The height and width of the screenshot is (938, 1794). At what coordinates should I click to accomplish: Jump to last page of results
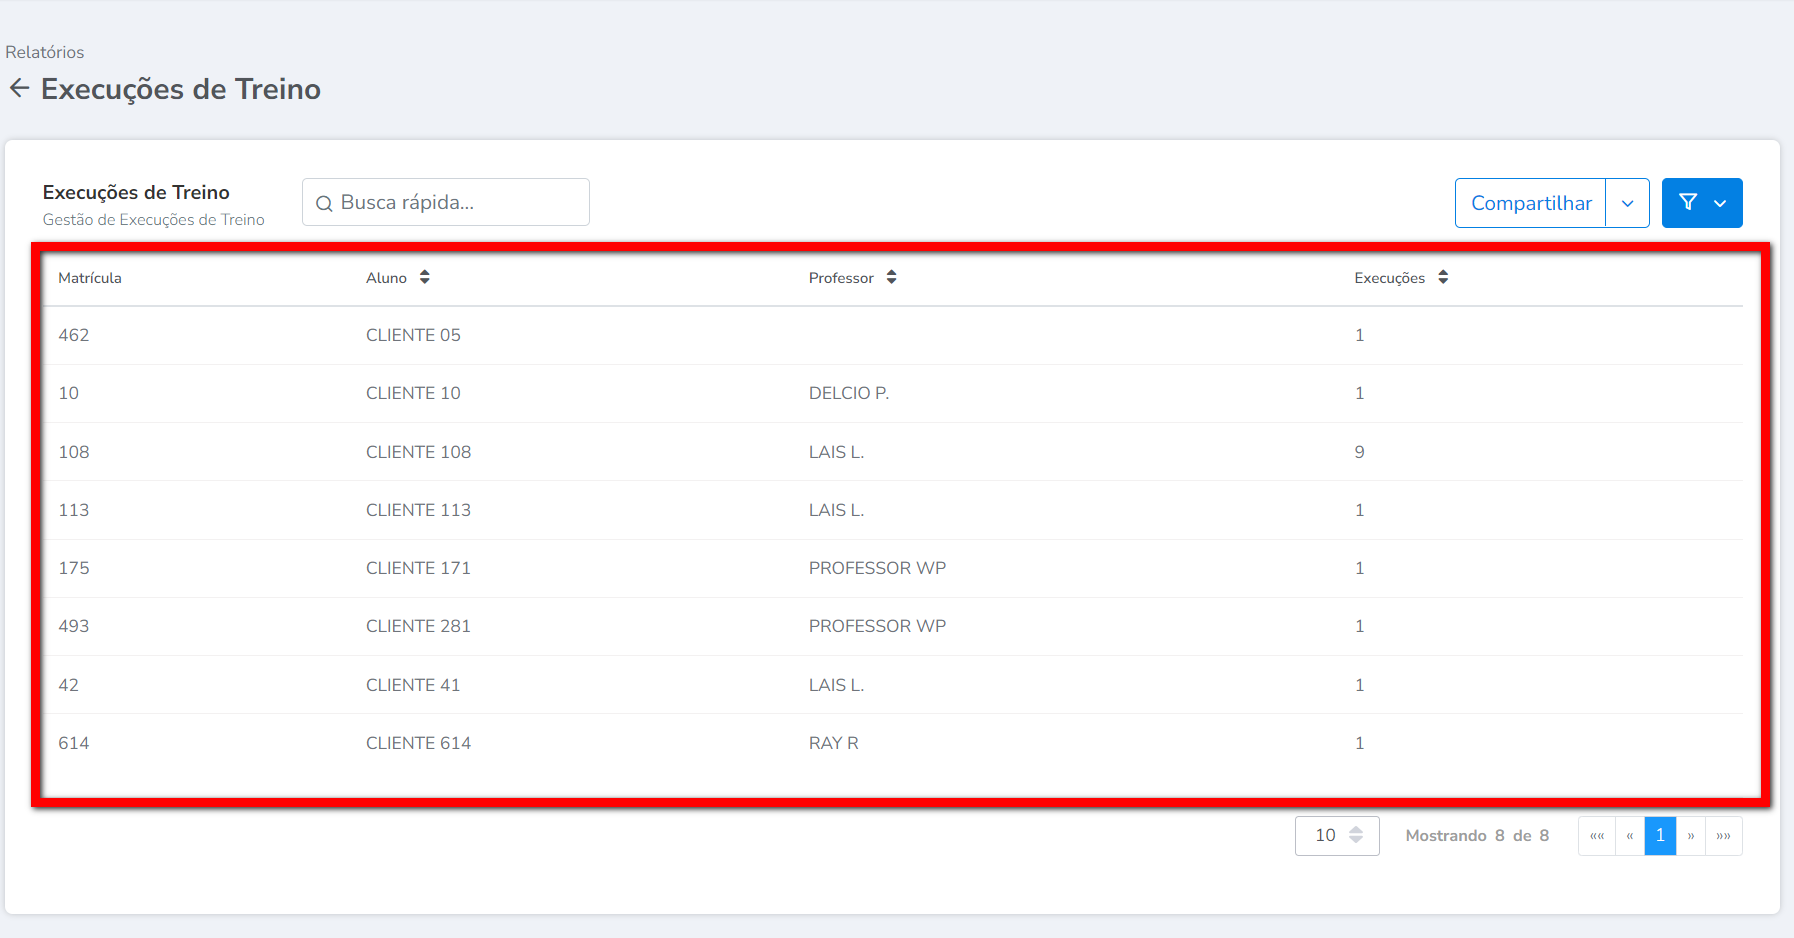[1723, 836]
